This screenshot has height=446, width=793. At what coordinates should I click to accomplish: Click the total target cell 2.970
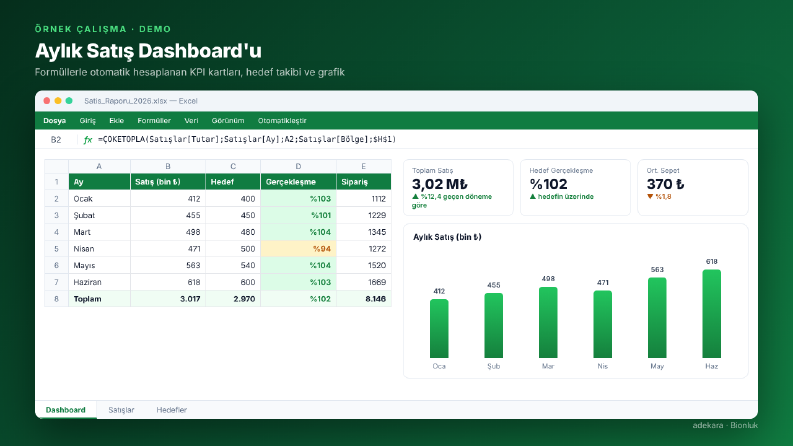coord(233,299)
